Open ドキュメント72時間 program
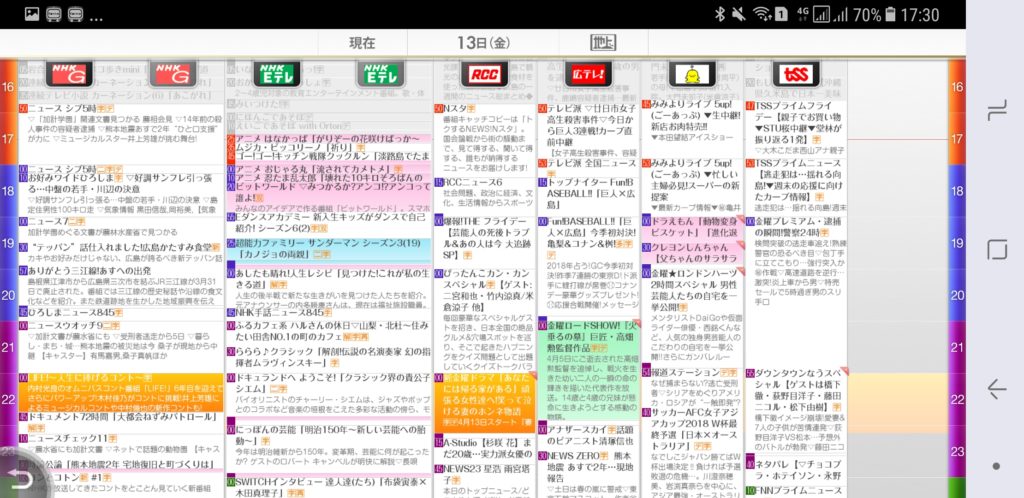1024x498 pixels. [x=121, y=421]
